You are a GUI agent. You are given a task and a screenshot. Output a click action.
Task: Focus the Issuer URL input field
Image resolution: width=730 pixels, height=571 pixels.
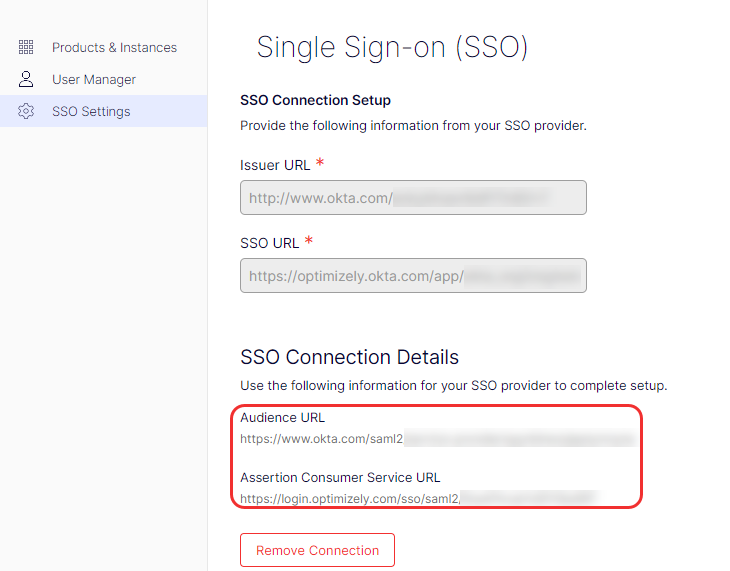(413, 198)
